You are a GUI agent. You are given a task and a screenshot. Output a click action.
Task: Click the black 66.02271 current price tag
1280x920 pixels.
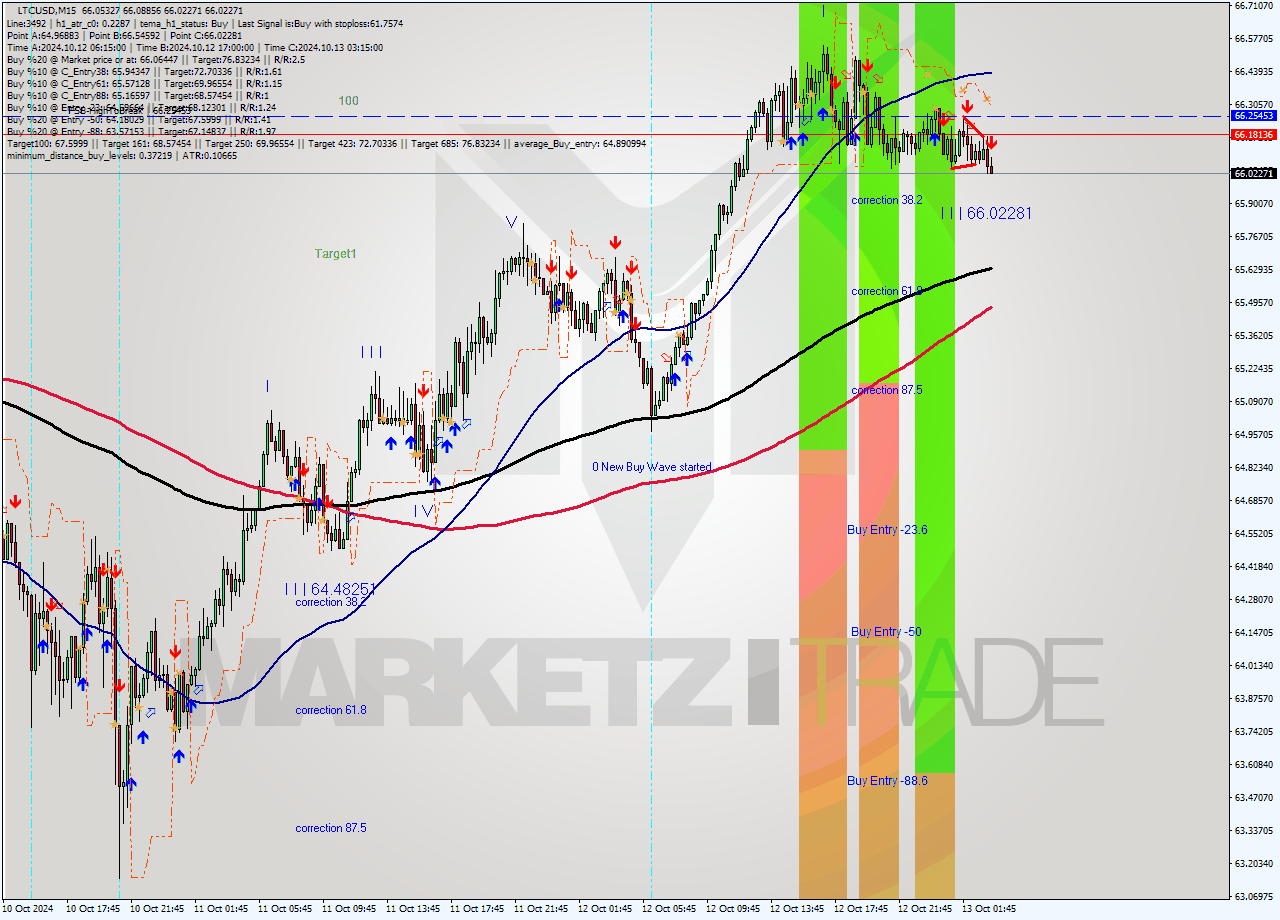[1253, 173]
